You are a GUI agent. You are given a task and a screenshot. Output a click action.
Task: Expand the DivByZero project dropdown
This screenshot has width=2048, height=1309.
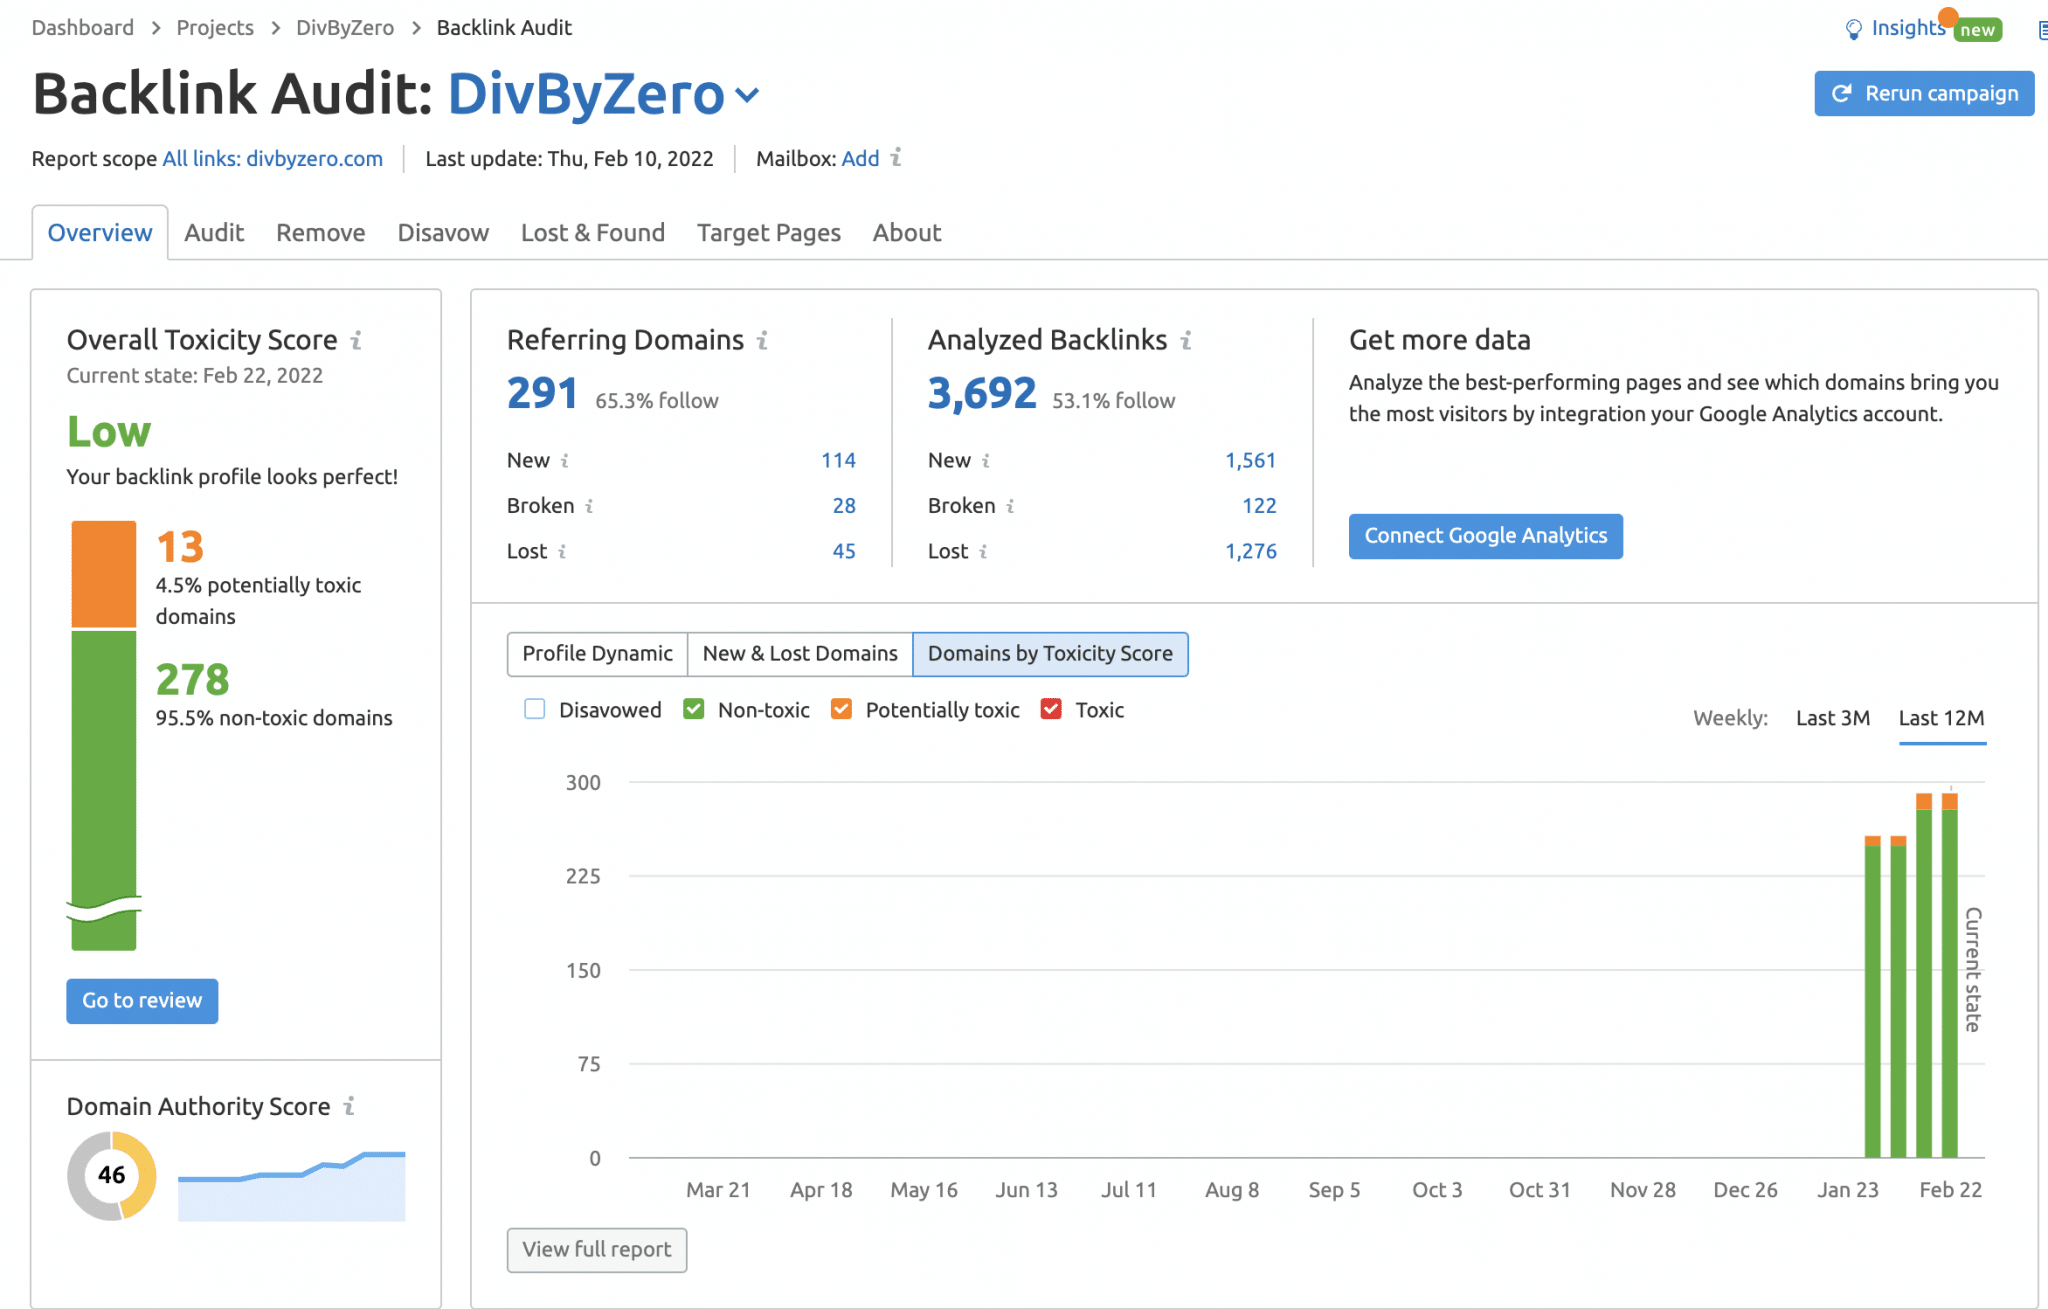coord(747,95)
